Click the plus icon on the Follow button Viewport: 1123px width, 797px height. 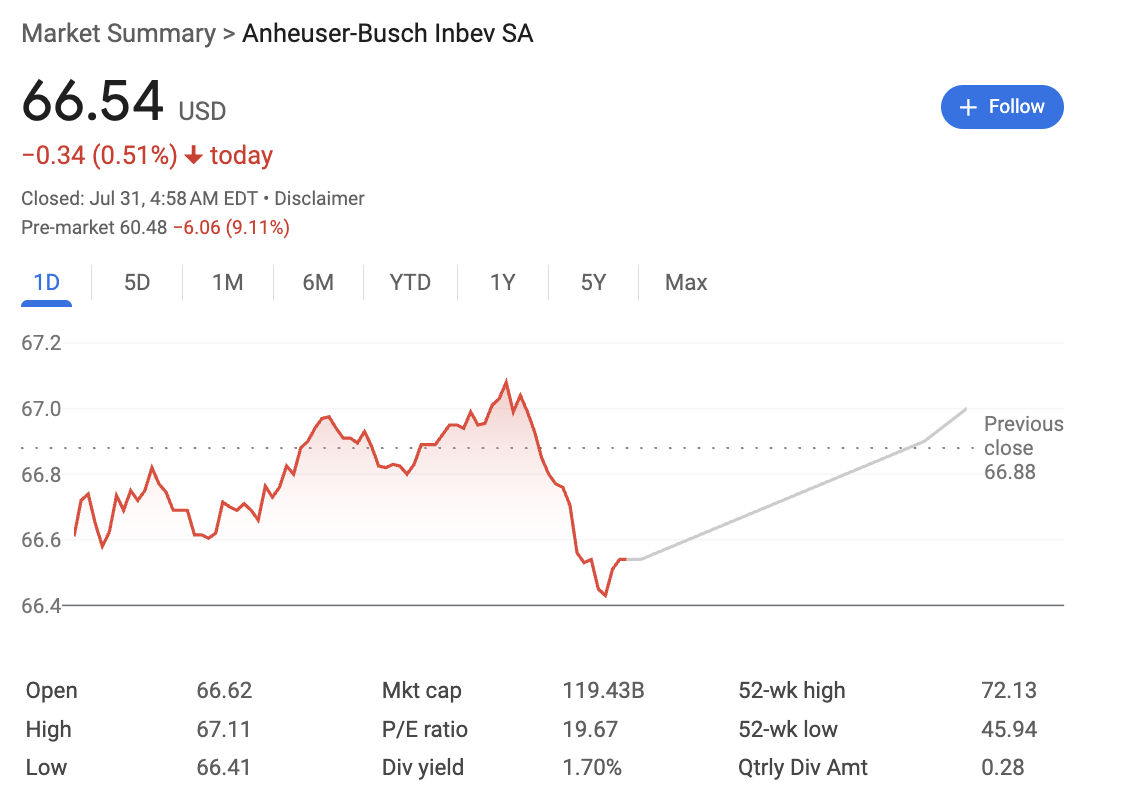point(967,106)
